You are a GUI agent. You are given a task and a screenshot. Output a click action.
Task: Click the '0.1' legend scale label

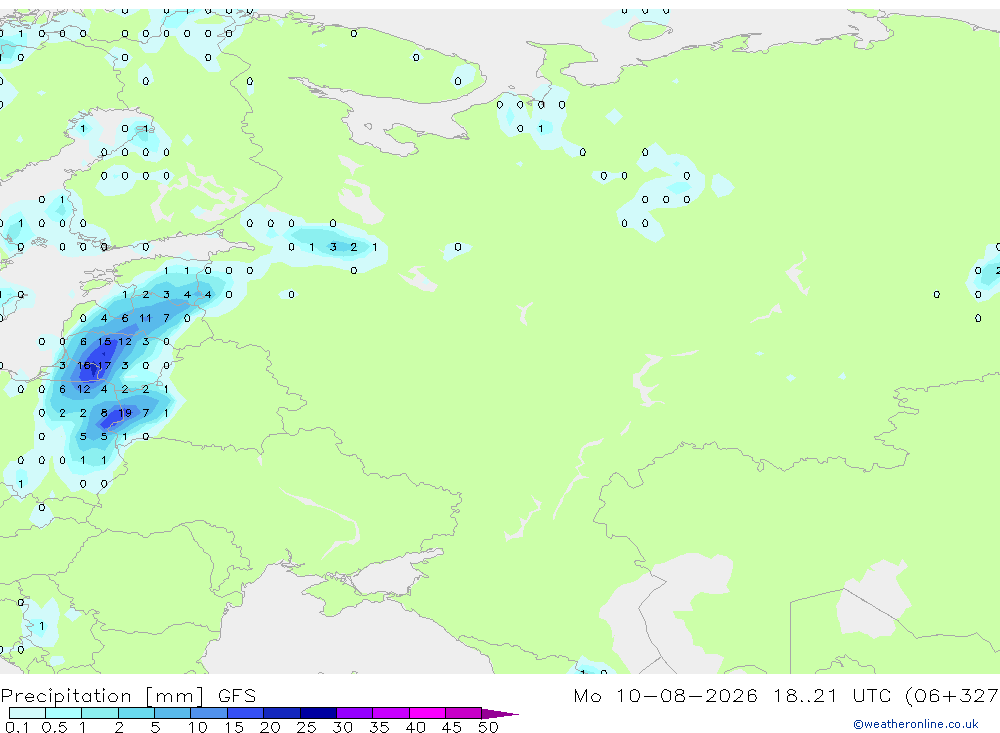(x=17, y=727)
